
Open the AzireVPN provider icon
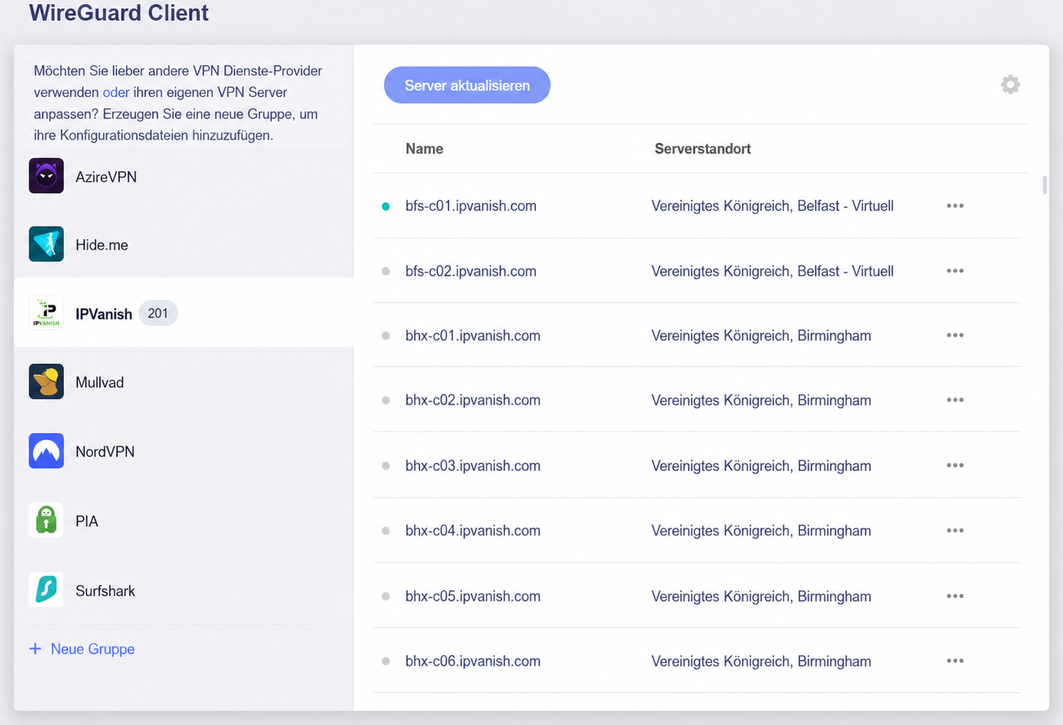(46, 176)
